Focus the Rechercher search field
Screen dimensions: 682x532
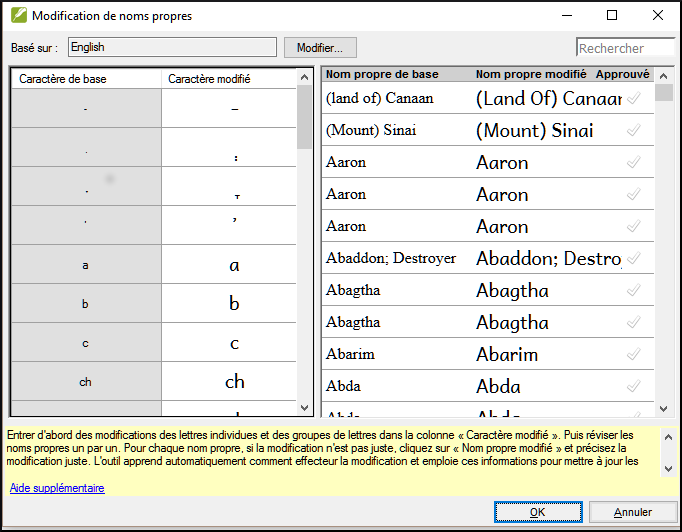coord(625,48)
